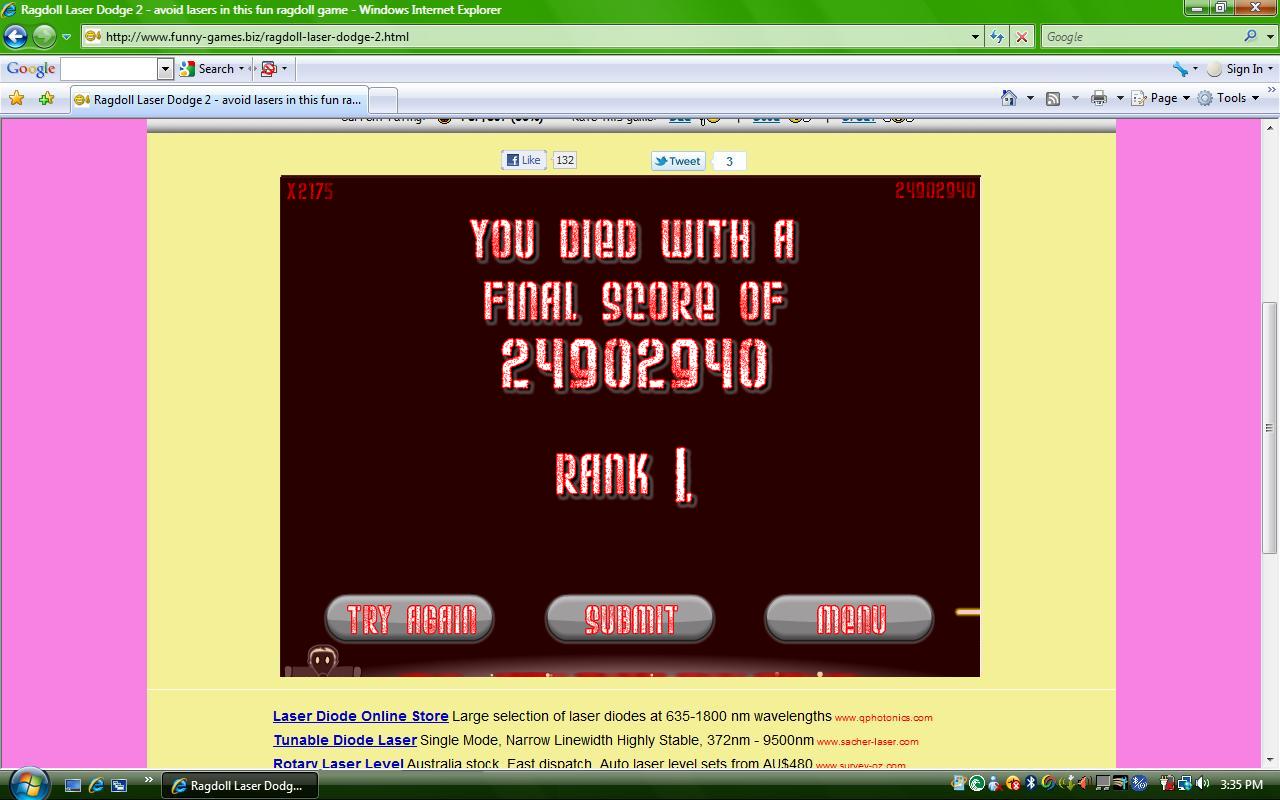The height and width of the screenshot is (800, 1280).
Task: Open a new blank tab
Action: (383, 100)
